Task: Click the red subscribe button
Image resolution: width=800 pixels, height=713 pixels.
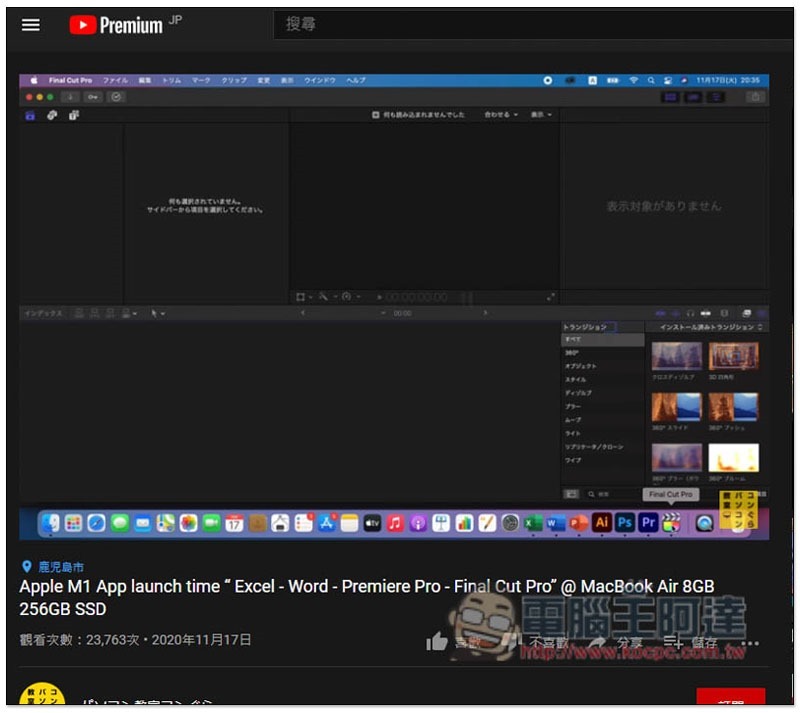Action: point(730,697)
